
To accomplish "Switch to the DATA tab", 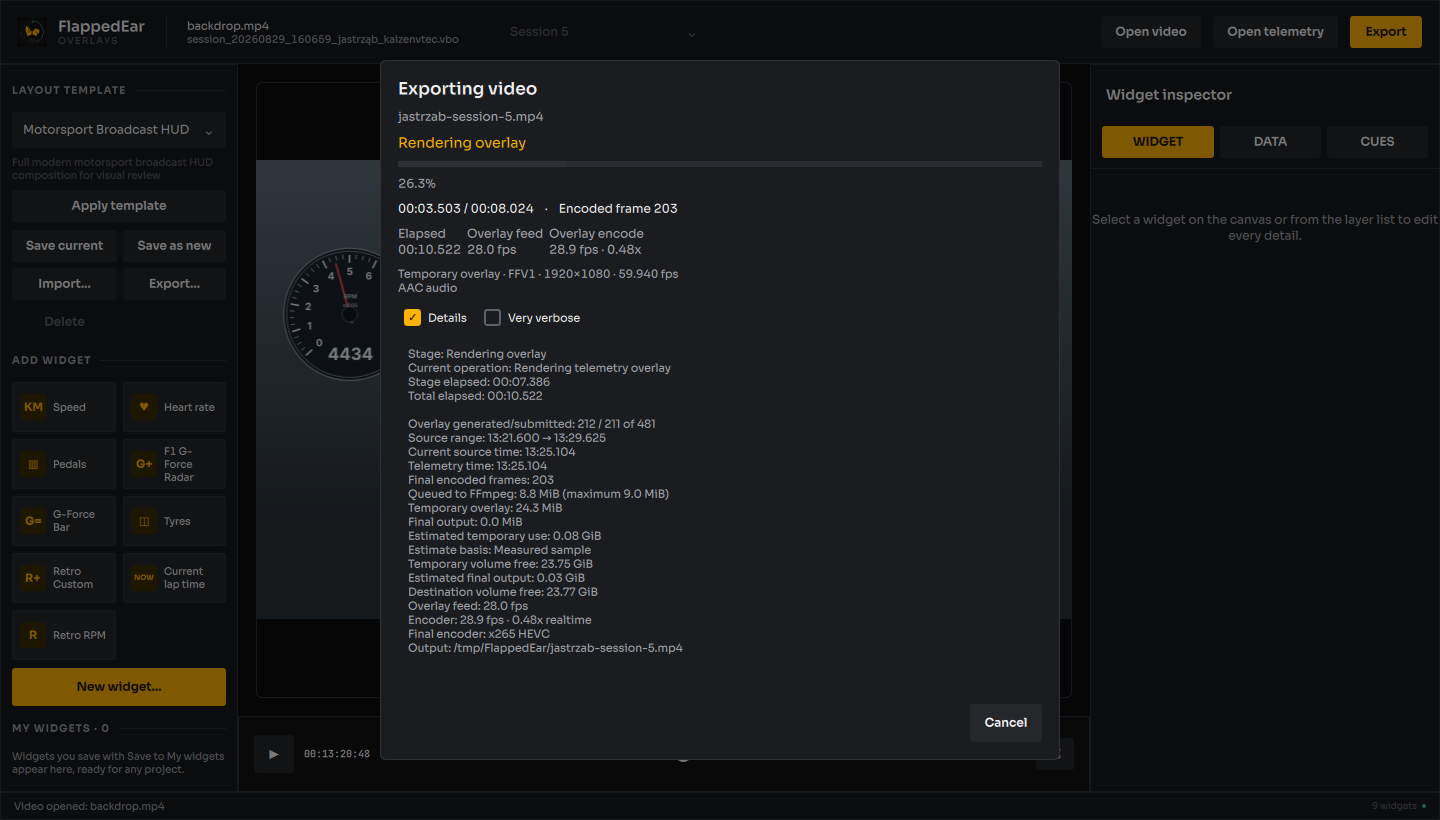I will click(1270, 142).
